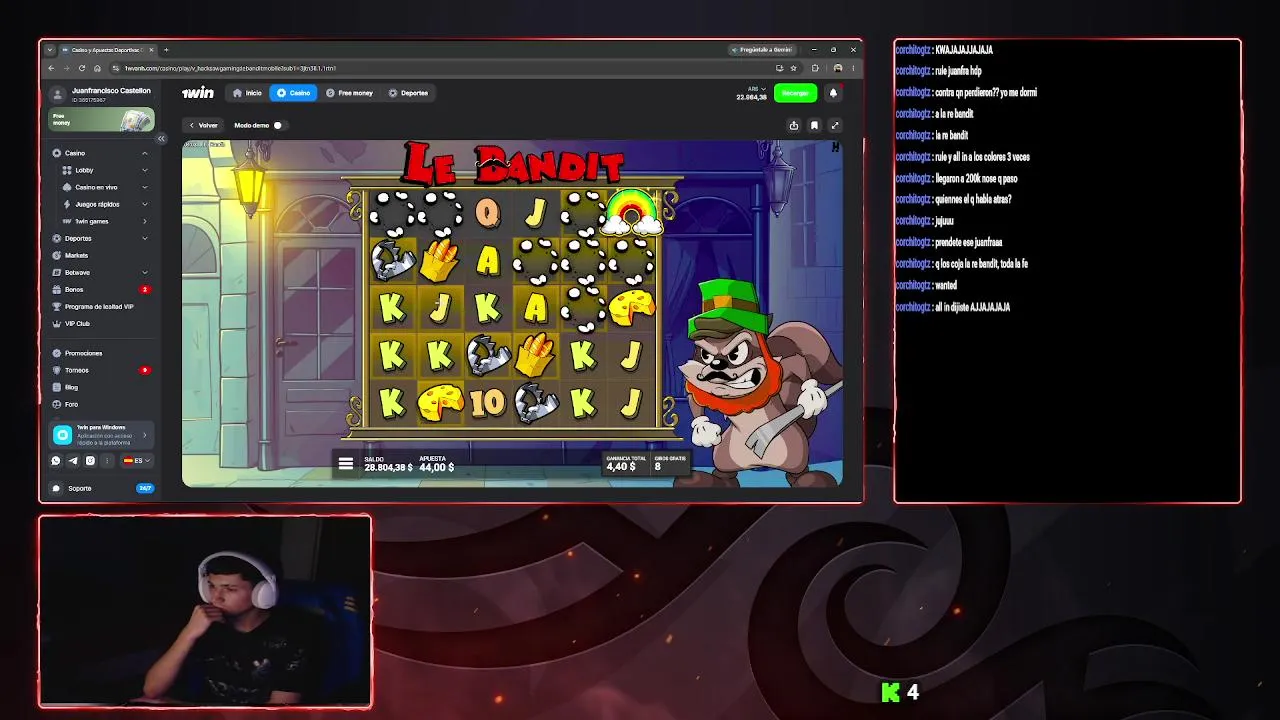
Task: Click the 1win logo
Action: point(198,93)
